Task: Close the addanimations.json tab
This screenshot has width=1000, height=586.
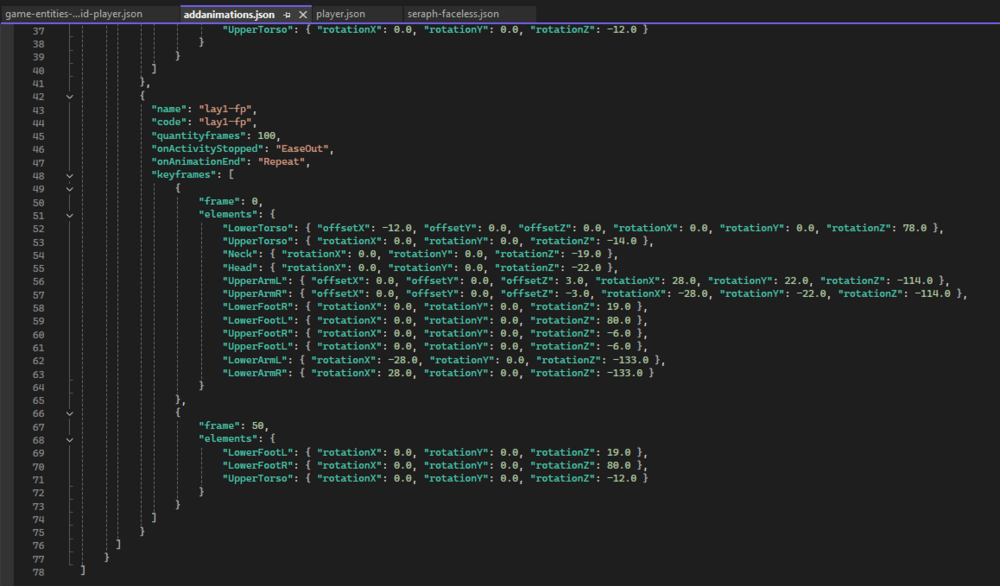Action: click(x=303, y=15)
